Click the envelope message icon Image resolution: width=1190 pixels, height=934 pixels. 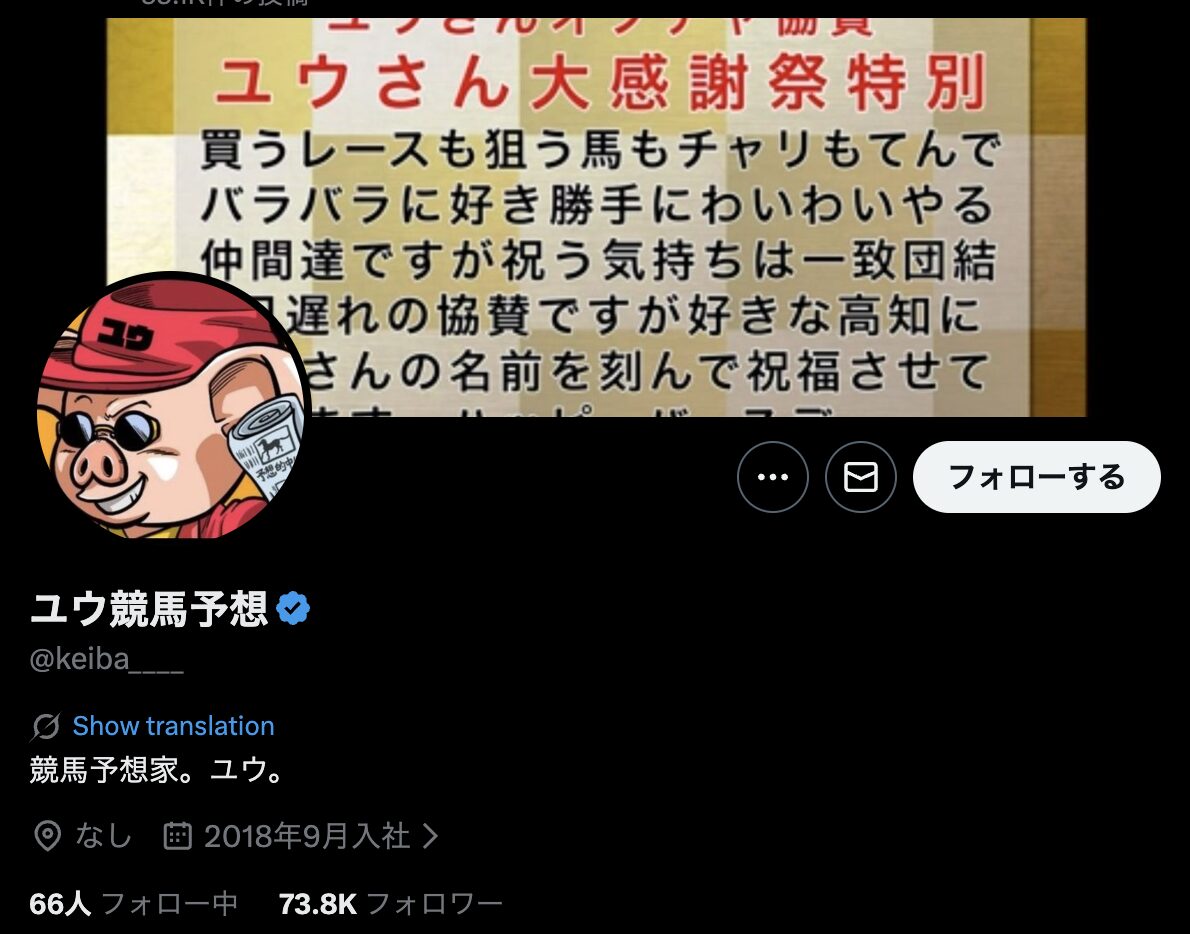coord(861,476)
